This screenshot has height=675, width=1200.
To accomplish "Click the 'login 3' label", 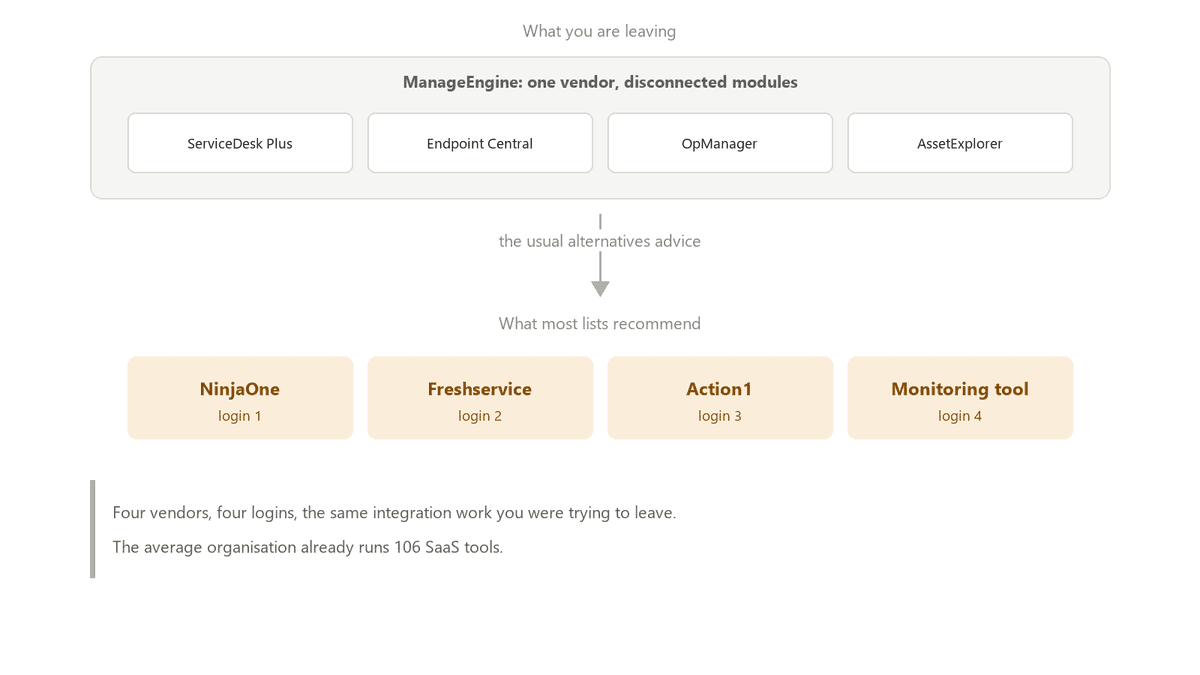I will [720, 416].
